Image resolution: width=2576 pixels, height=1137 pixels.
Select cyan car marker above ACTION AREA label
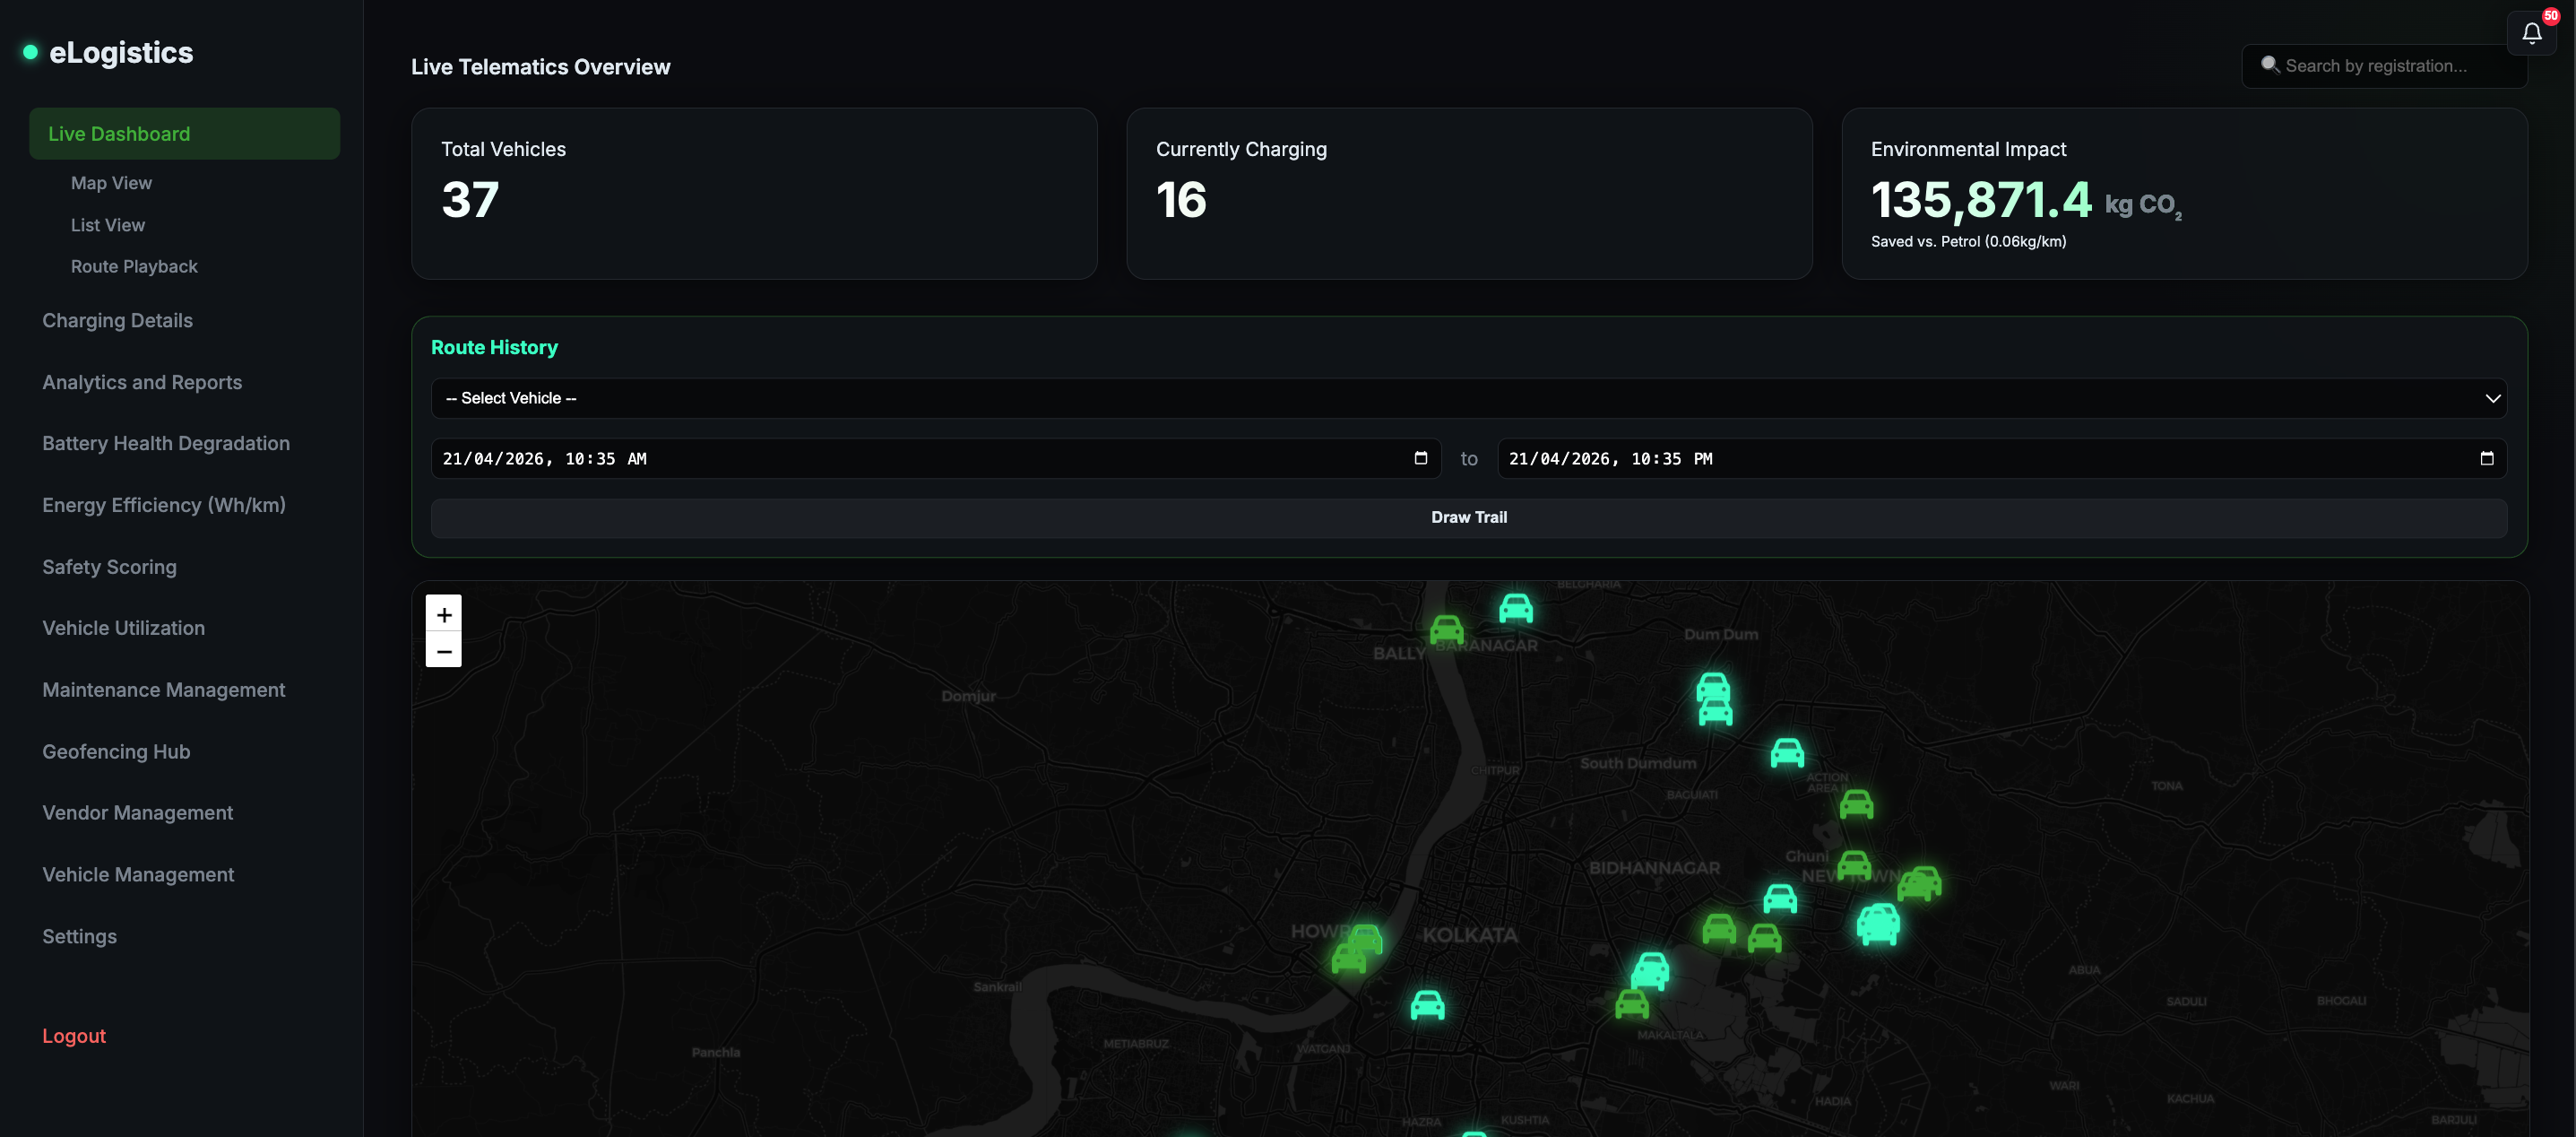pyautogui.click(x=1787, y=752)
